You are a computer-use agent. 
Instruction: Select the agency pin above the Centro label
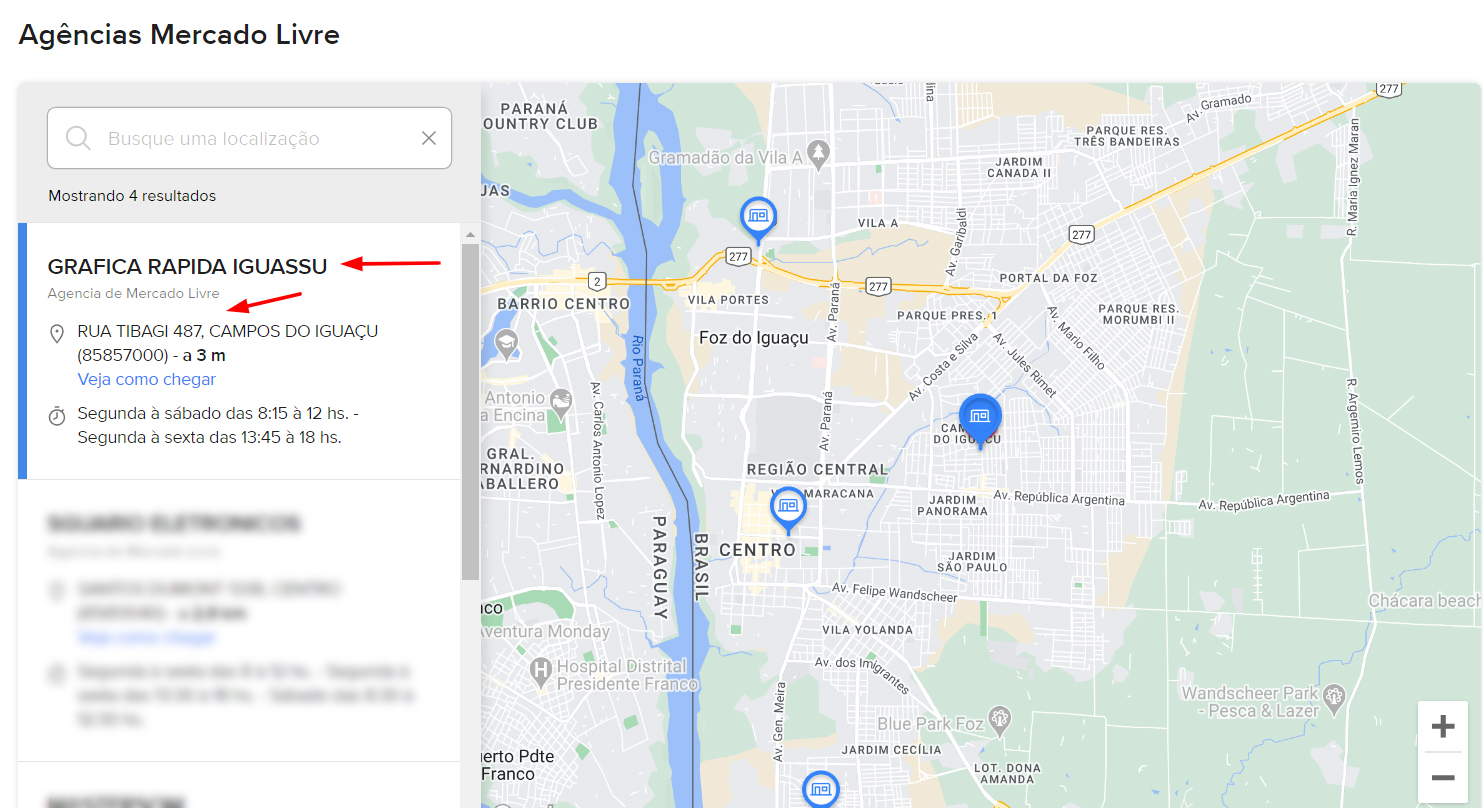tap(788, 508)
